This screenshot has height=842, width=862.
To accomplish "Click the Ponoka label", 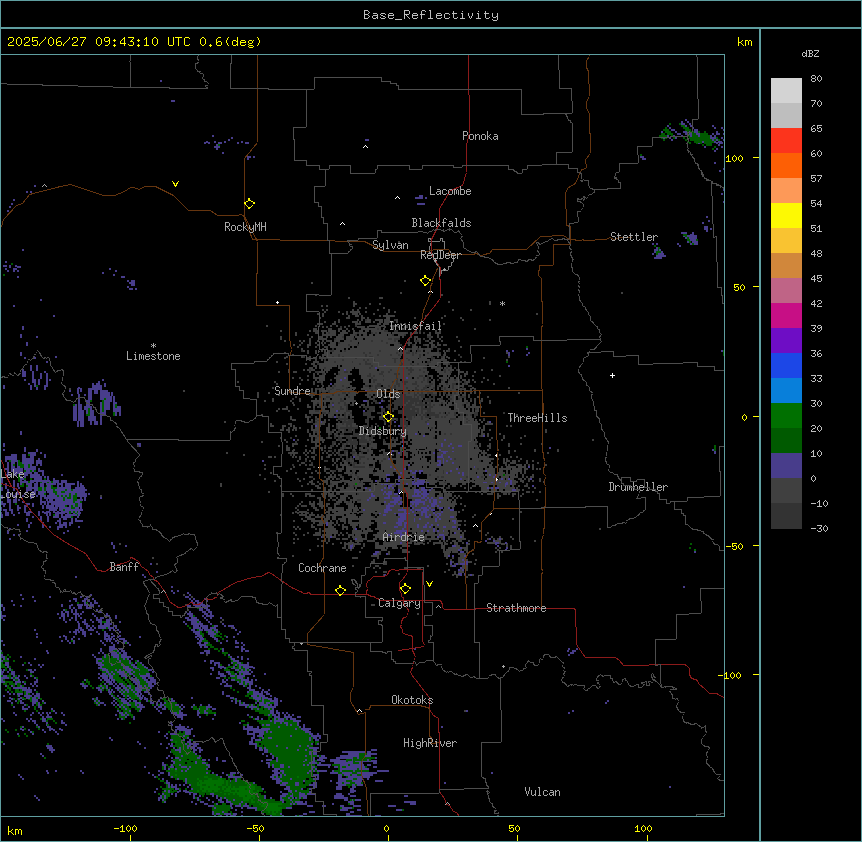I will pyautogui.click(x=480, y=136).
